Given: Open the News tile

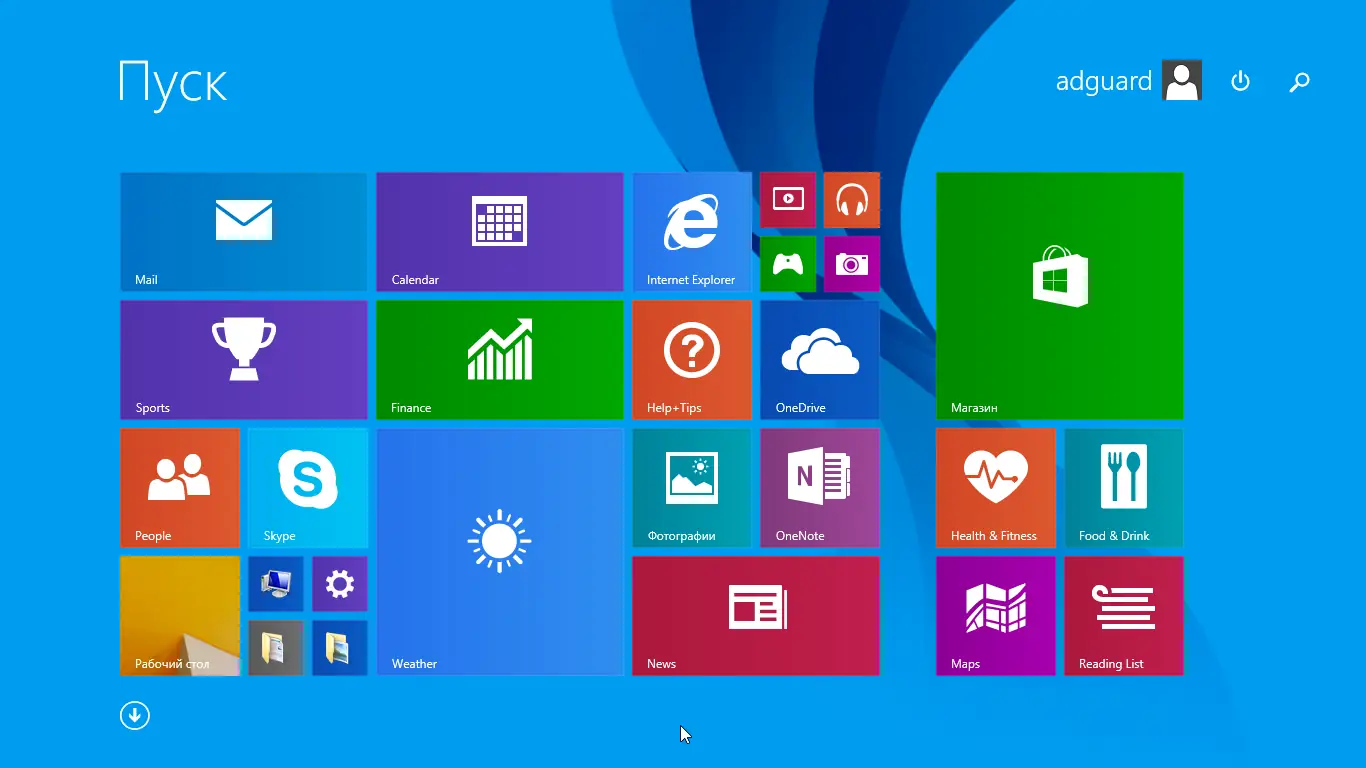Looking at the screenshot, I should coord(756,616).
